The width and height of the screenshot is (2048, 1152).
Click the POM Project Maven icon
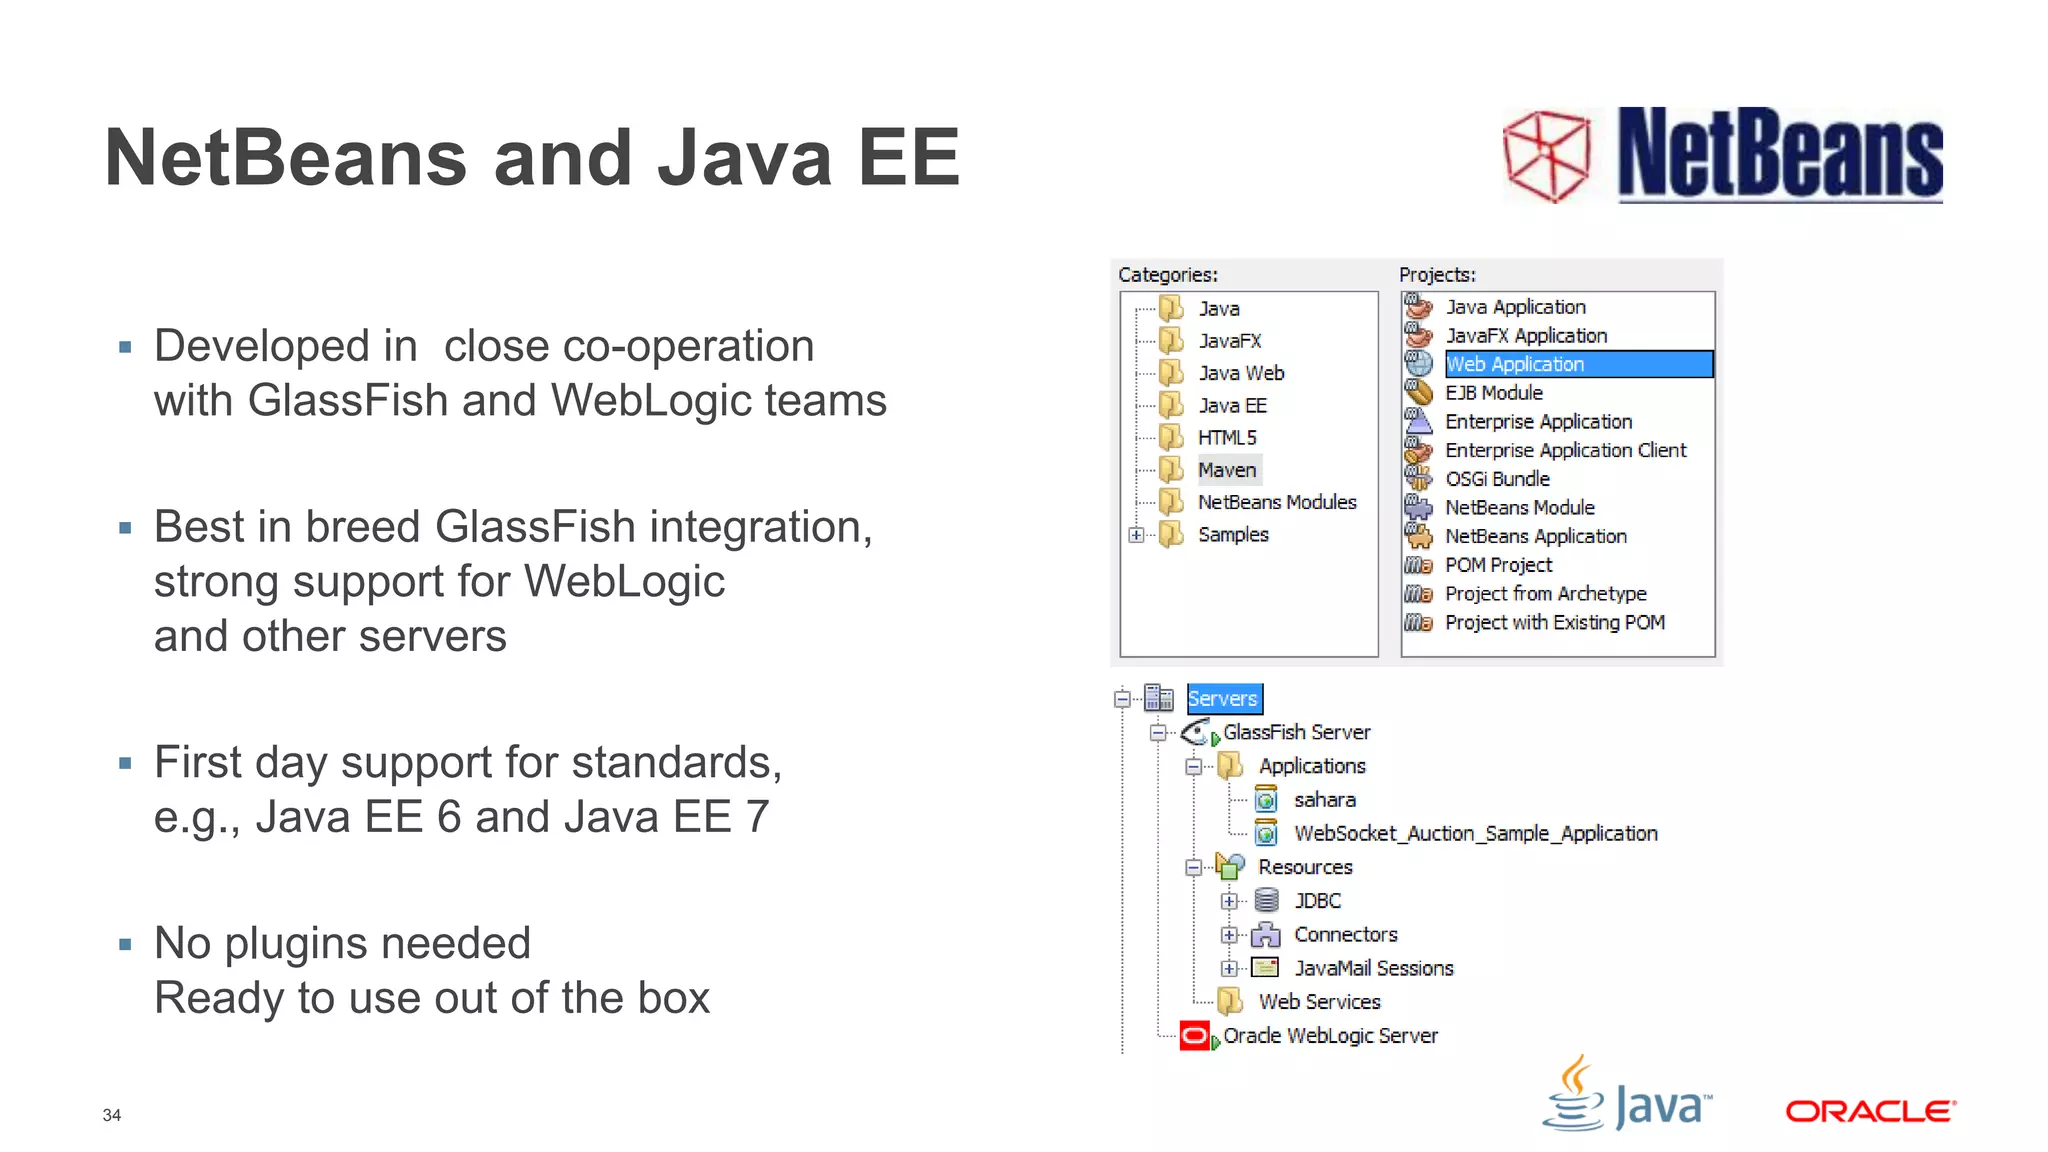[1418, 565]
